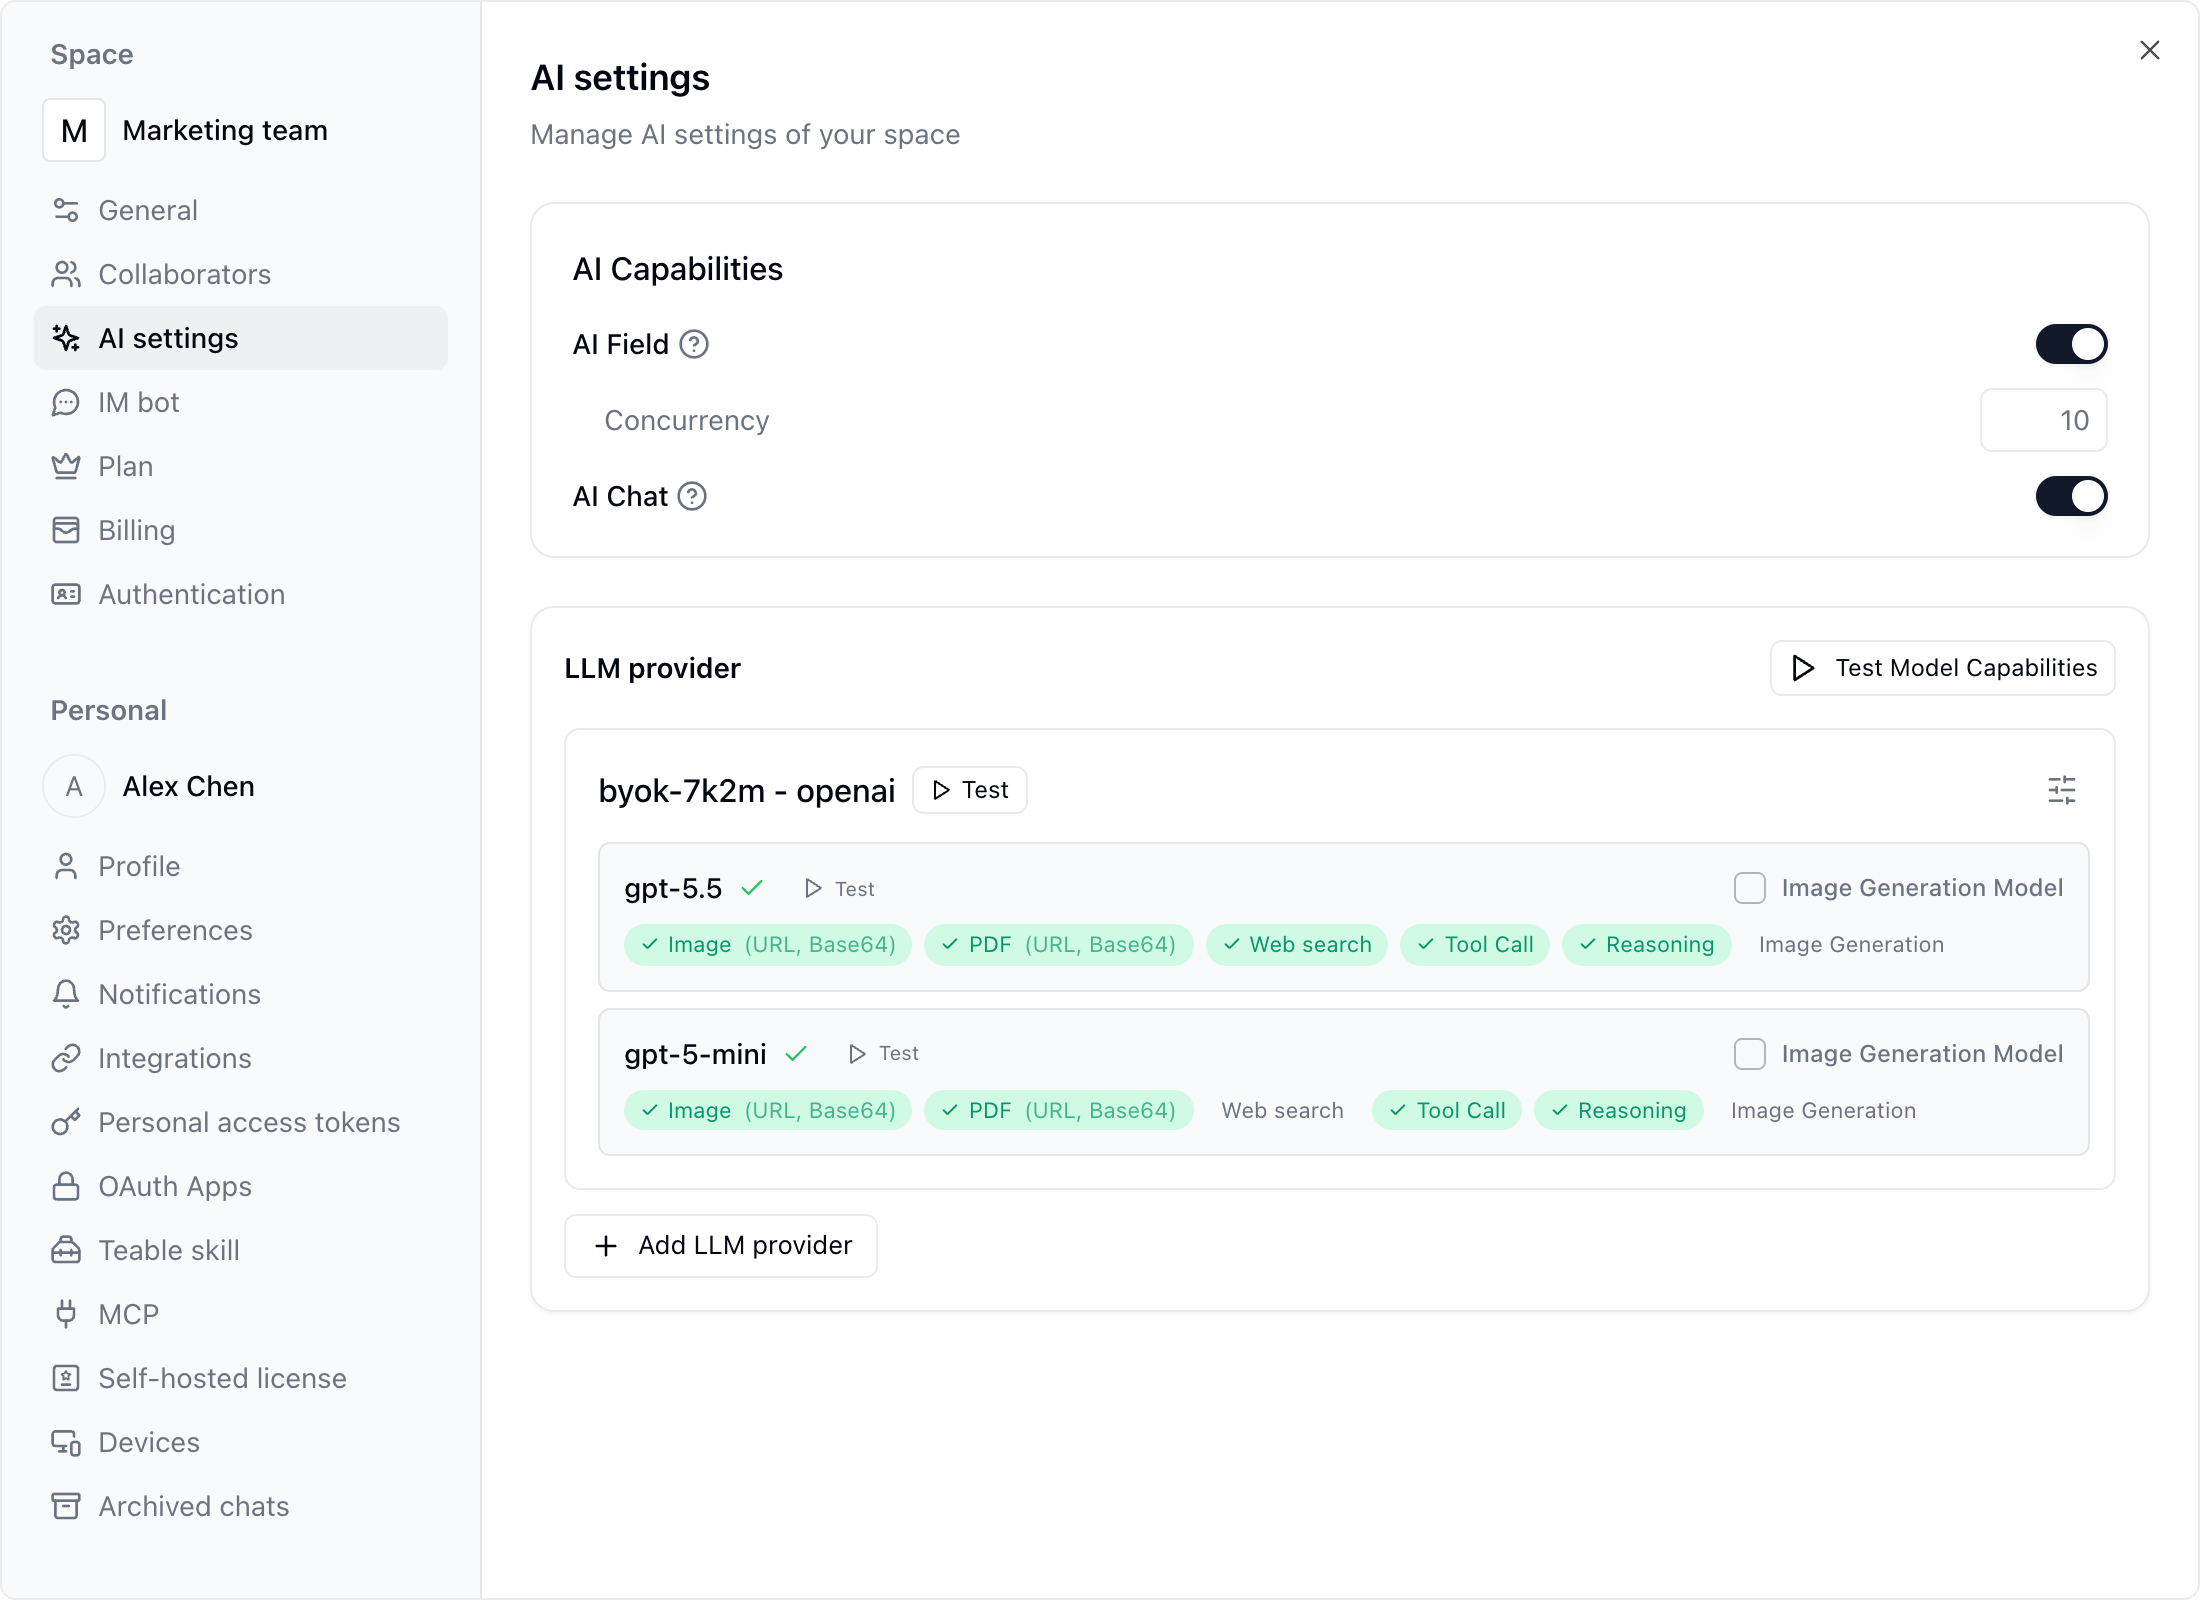Close the settings dialog
Viewport: 2200px width, 1600px height.
pyautogui.click(x=2149, y=50)
